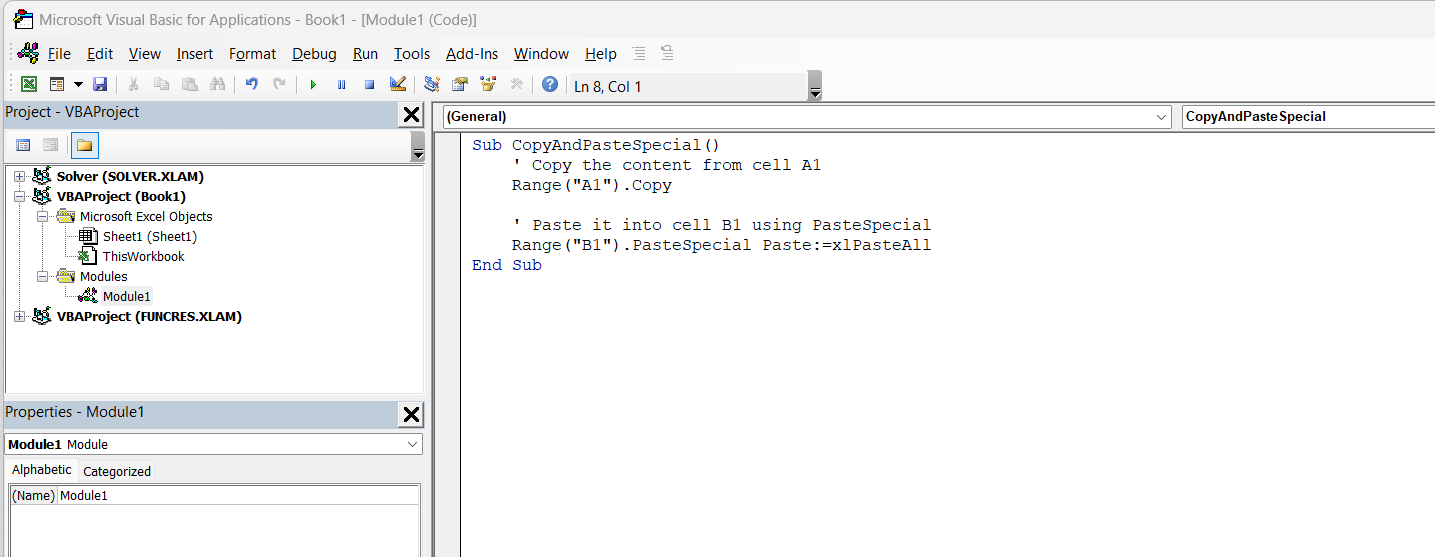Toggle Design Mode icon
1435x557 pixels.
coord(398,85)
